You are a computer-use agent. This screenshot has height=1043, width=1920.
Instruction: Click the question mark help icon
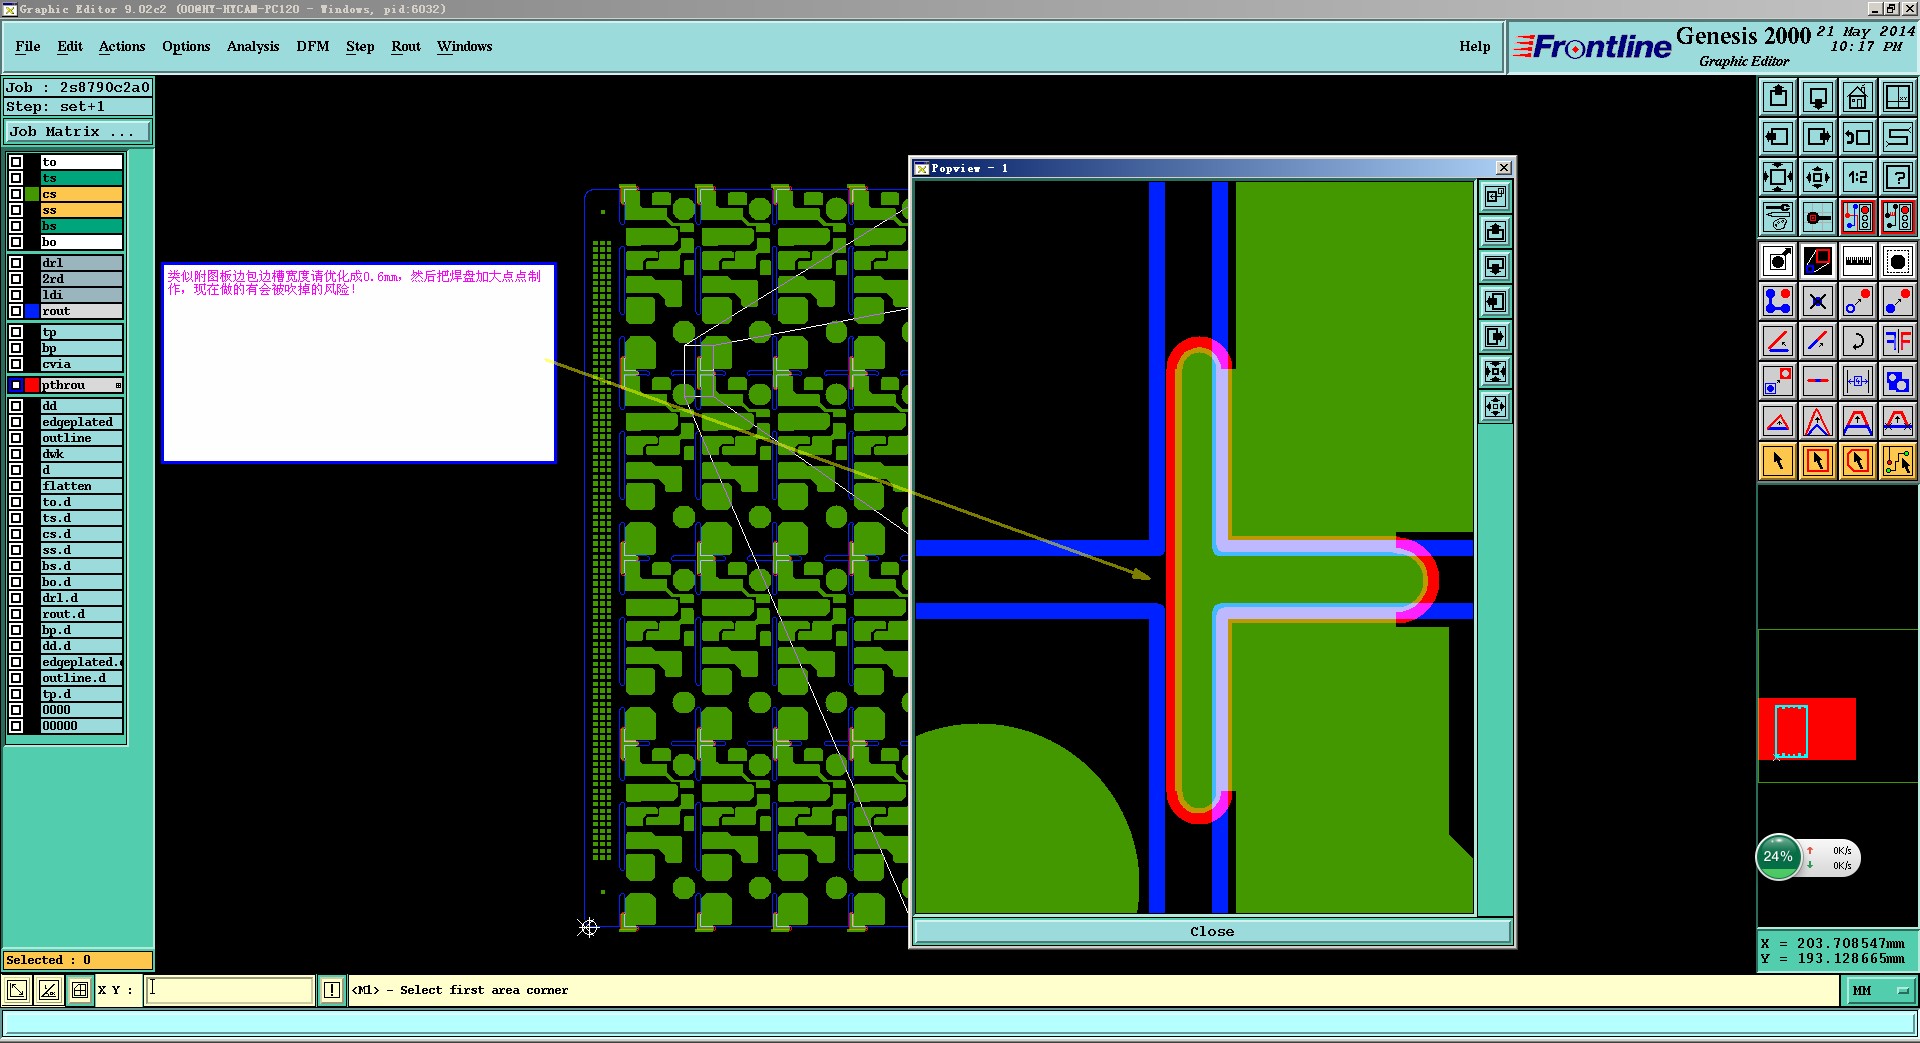pos(1898,177)
